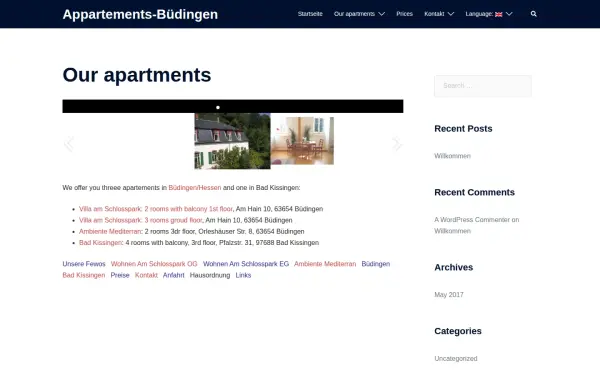600x375 pixels.
Task: Open Willkommen under Recent Posts
Action: [x=452, y=156]
